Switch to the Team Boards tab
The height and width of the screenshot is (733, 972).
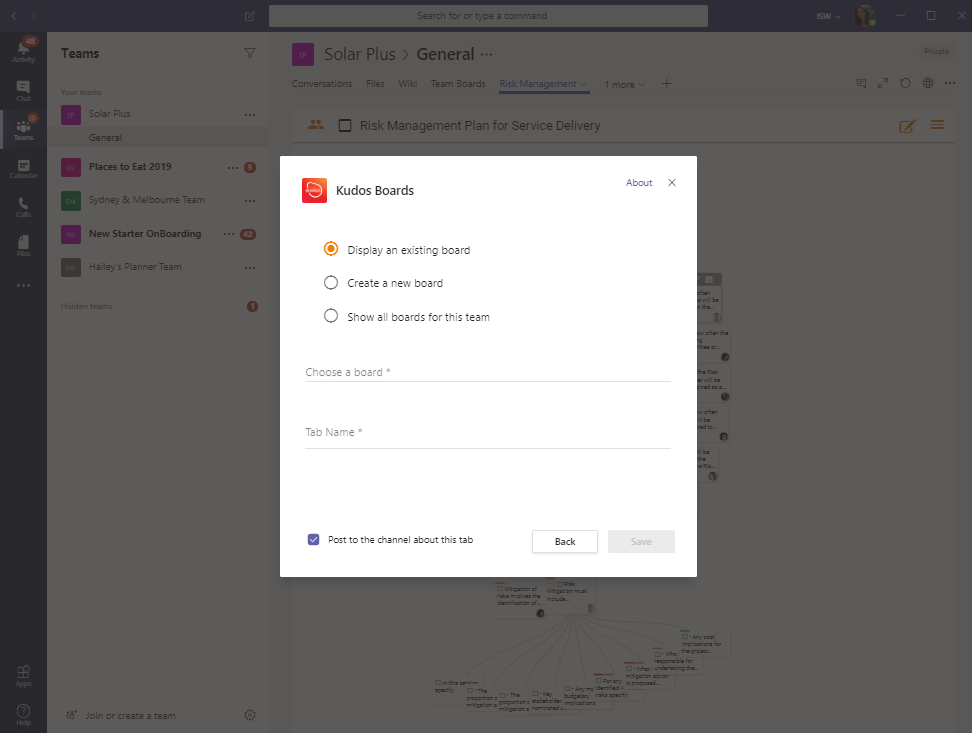tap(458, 84)
